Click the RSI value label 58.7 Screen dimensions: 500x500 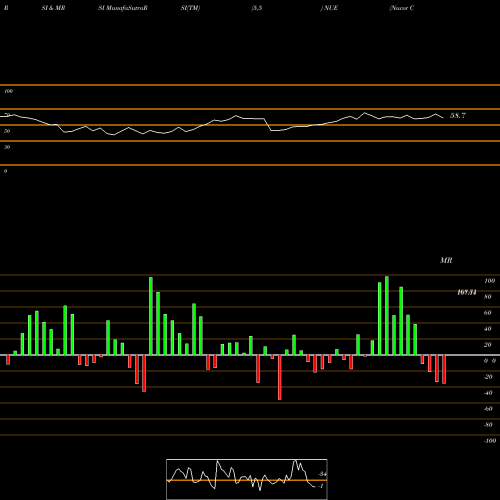458,116
